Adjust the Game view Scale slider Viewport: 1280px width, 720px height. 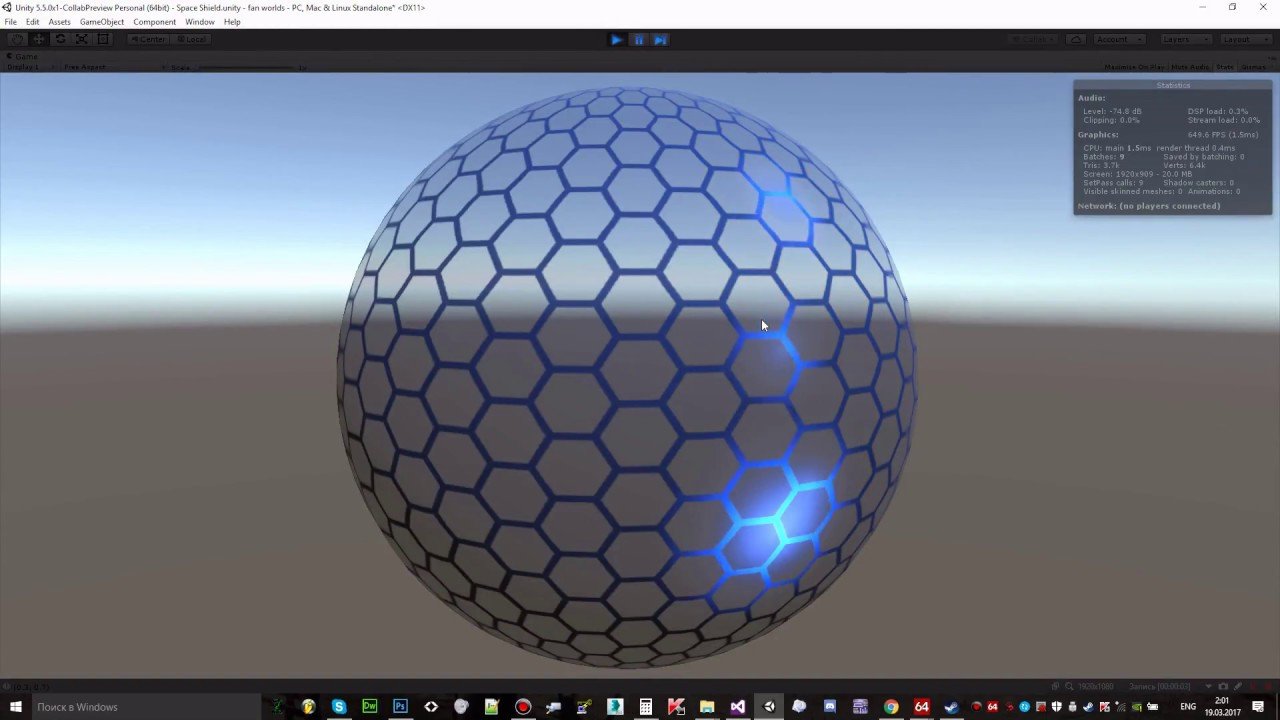pyautogui.click(x=245, y=67)
